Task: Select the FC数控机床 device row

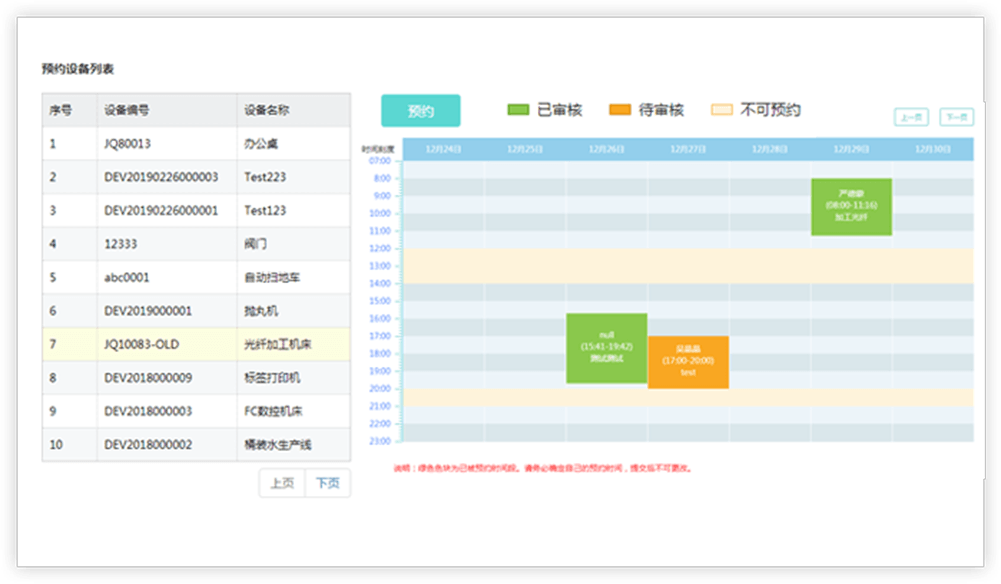Action: pos(196,411)
